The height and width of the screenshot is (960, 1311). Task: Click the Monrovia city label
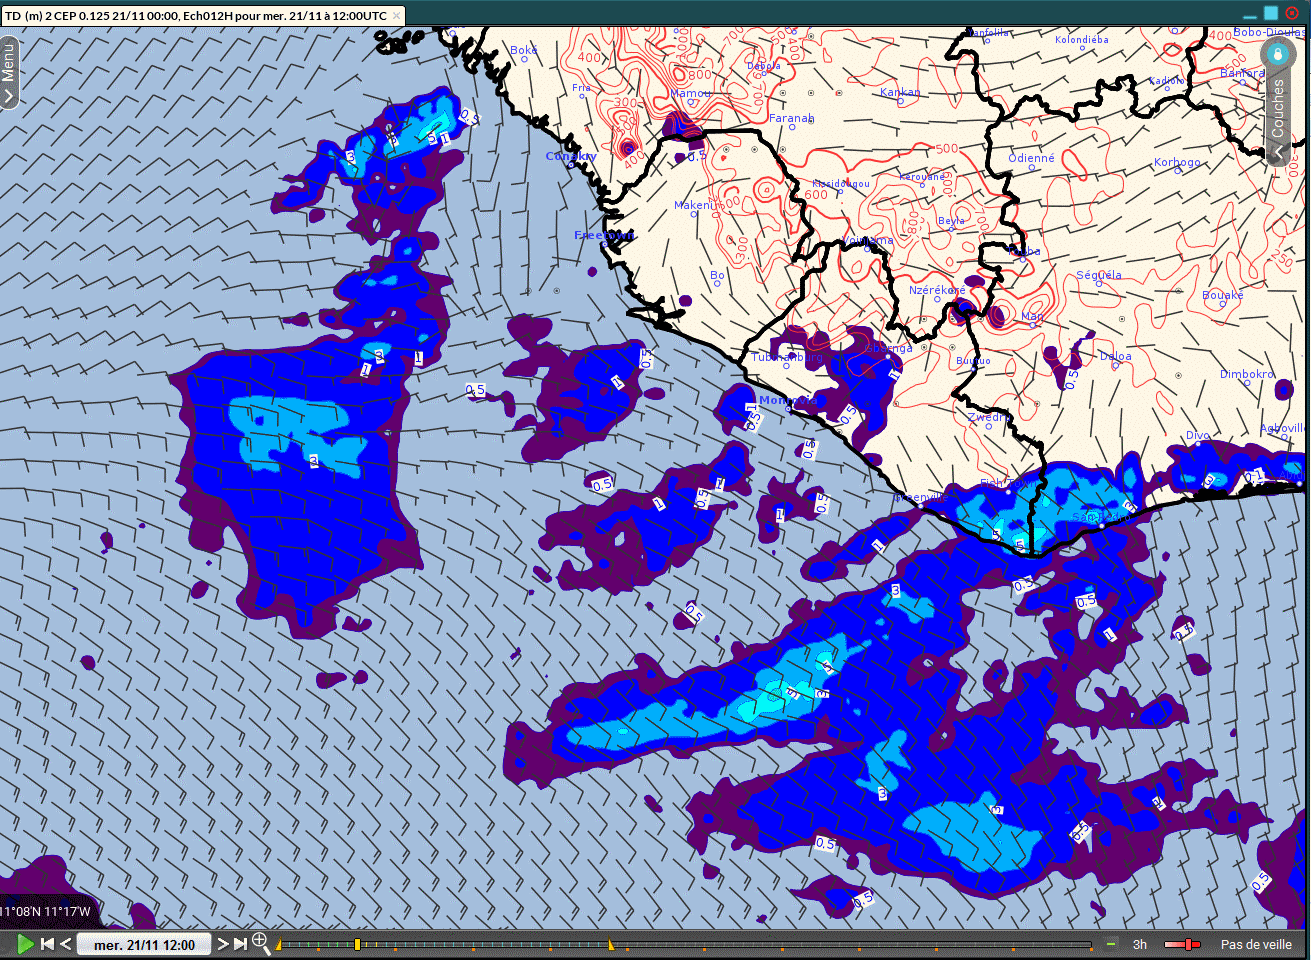[x=788, y=400]
